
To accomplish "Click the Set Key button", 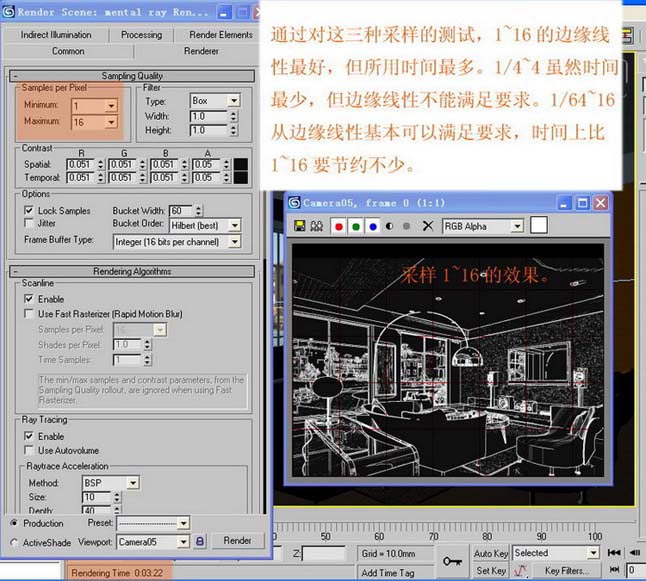I will point(491,570).
